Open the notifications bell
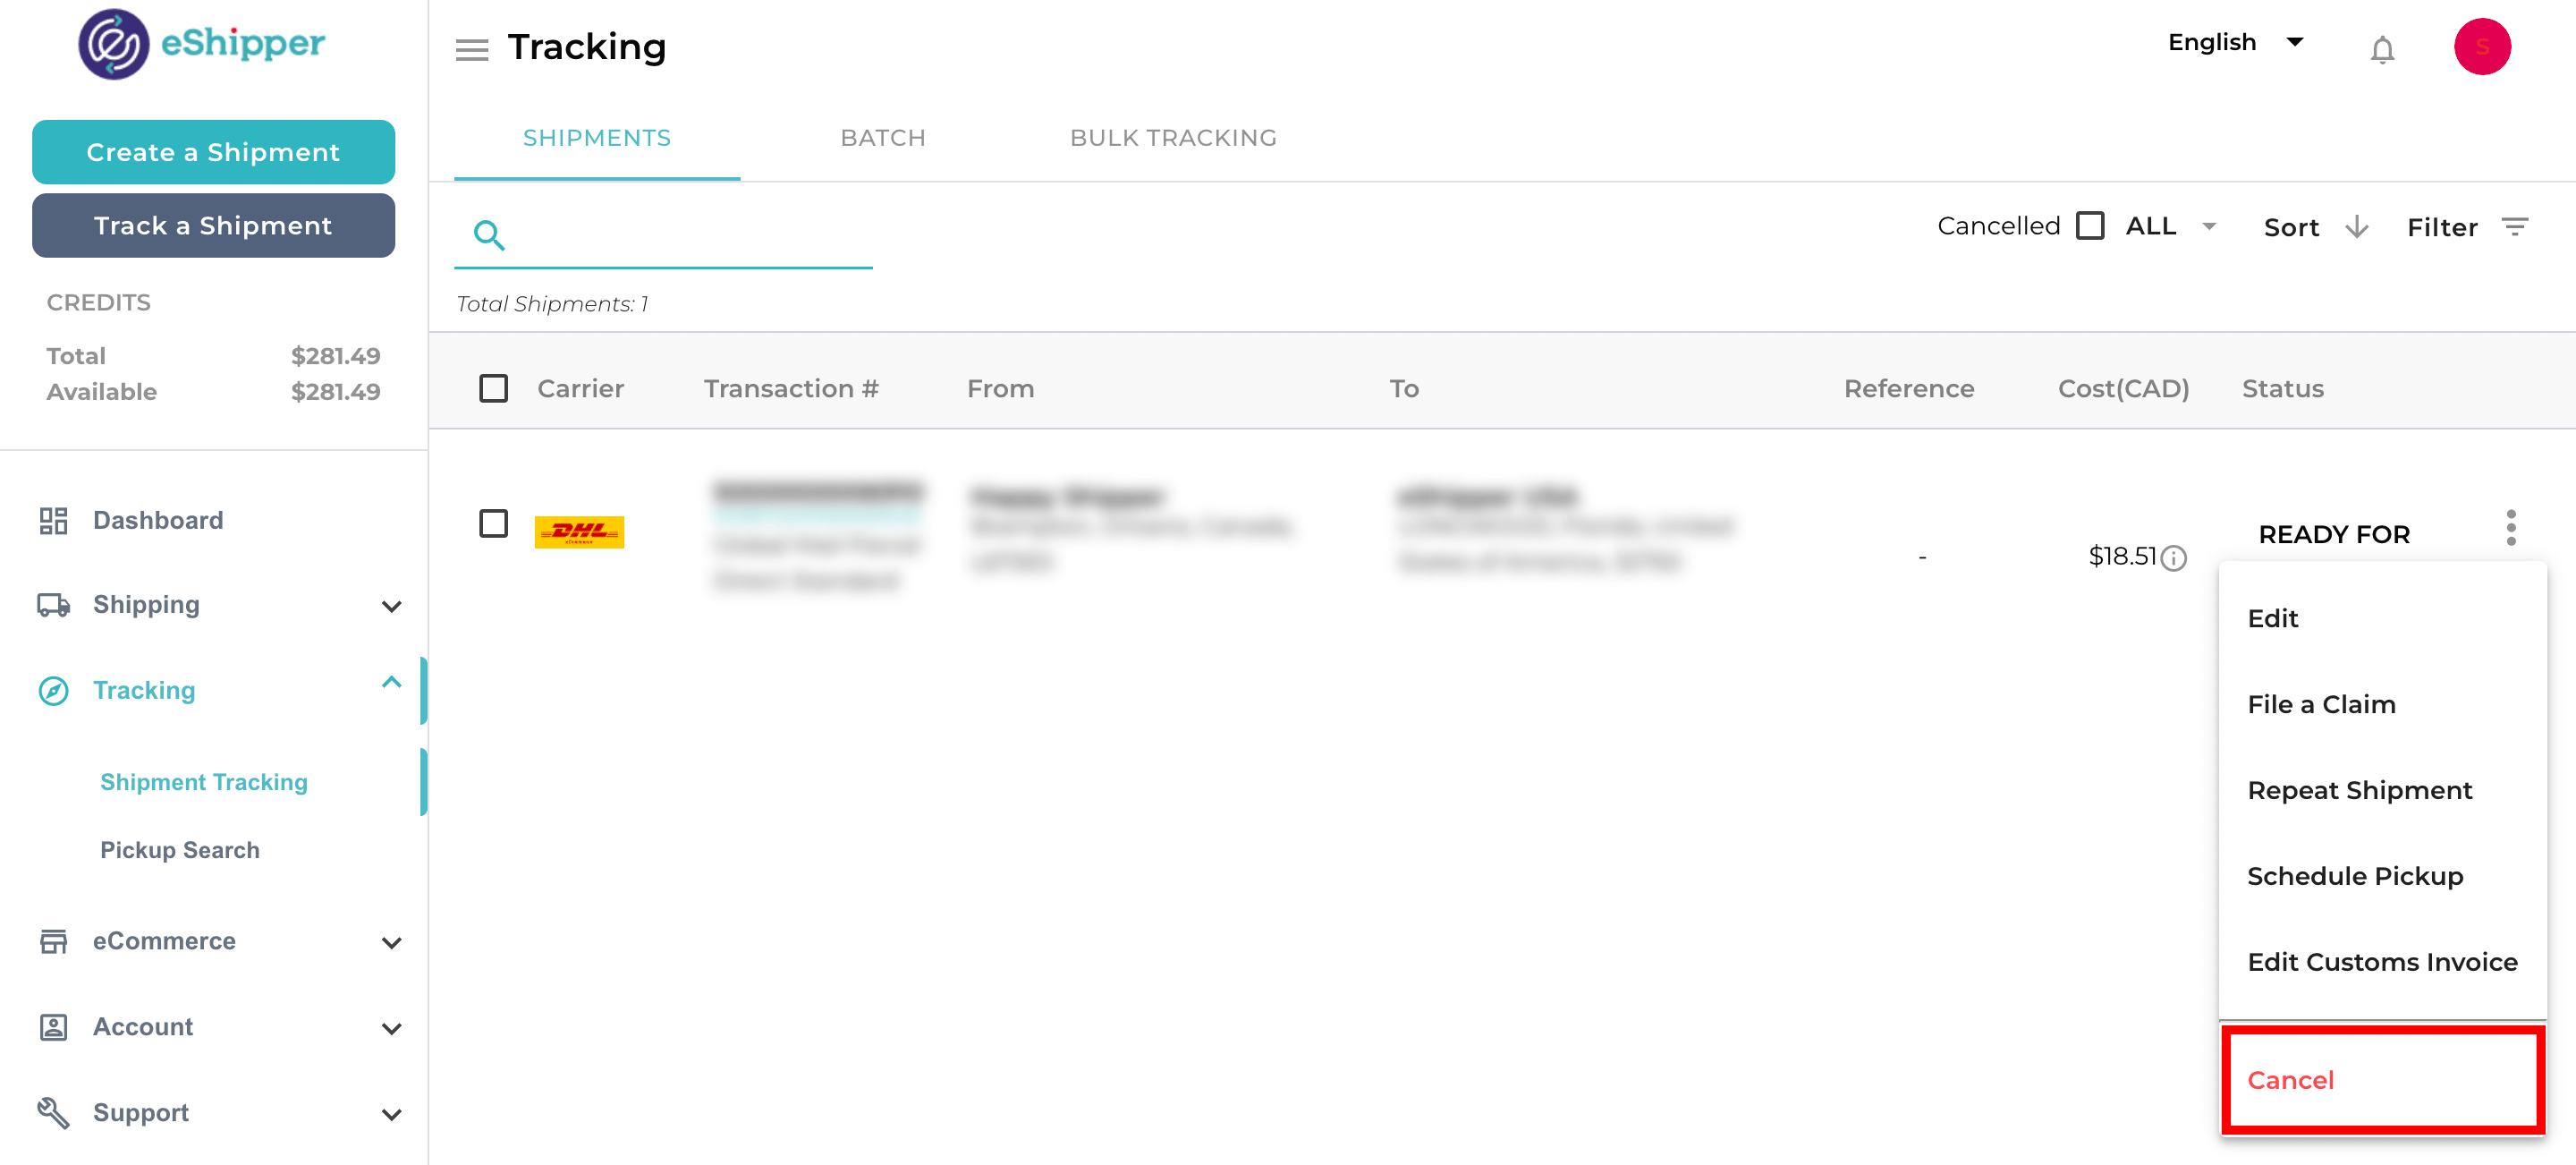Image resolution: width=2576 pixels, height=1165 pixels. pos(2382,49)
